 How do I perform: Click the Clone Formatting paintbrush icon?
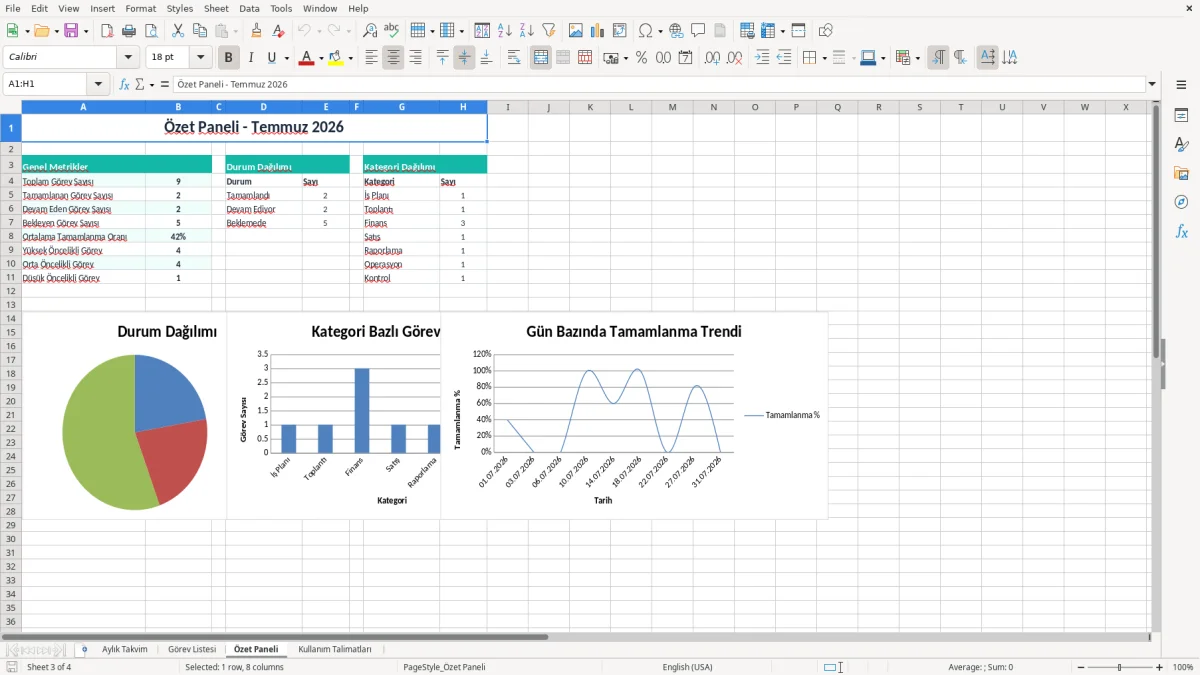[x=257, y=31]
